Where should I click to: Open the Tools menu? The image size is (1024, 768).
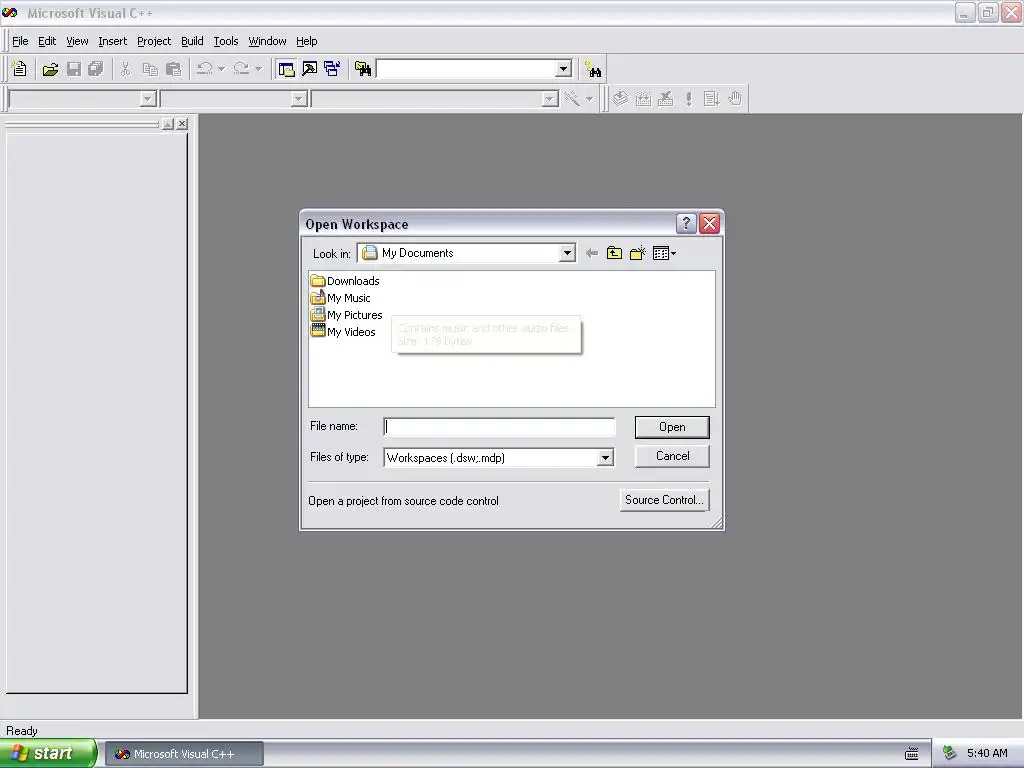[226, 41]
